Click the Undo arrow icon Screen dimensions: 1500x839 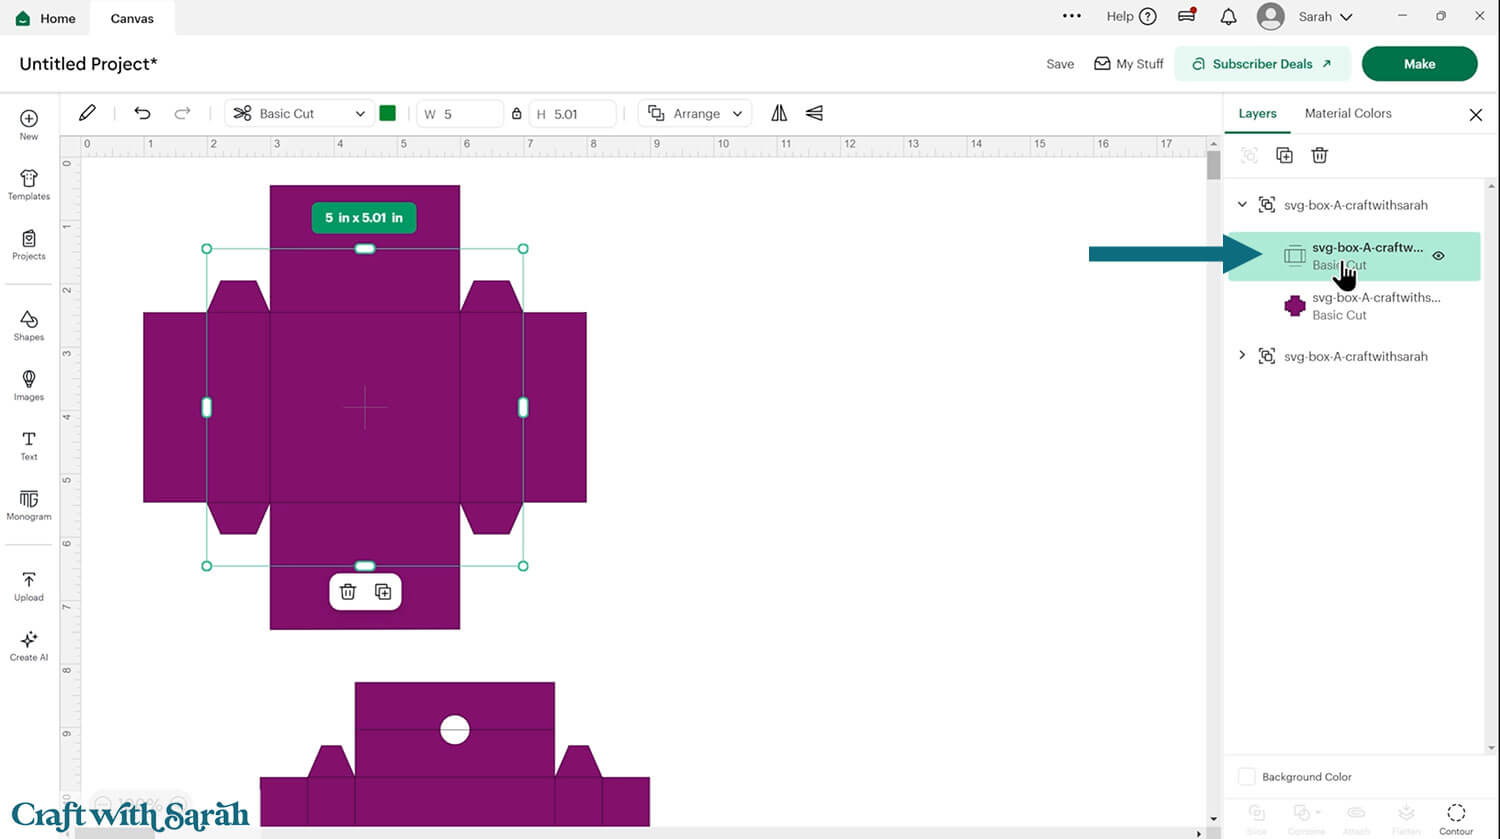[142, 113]
